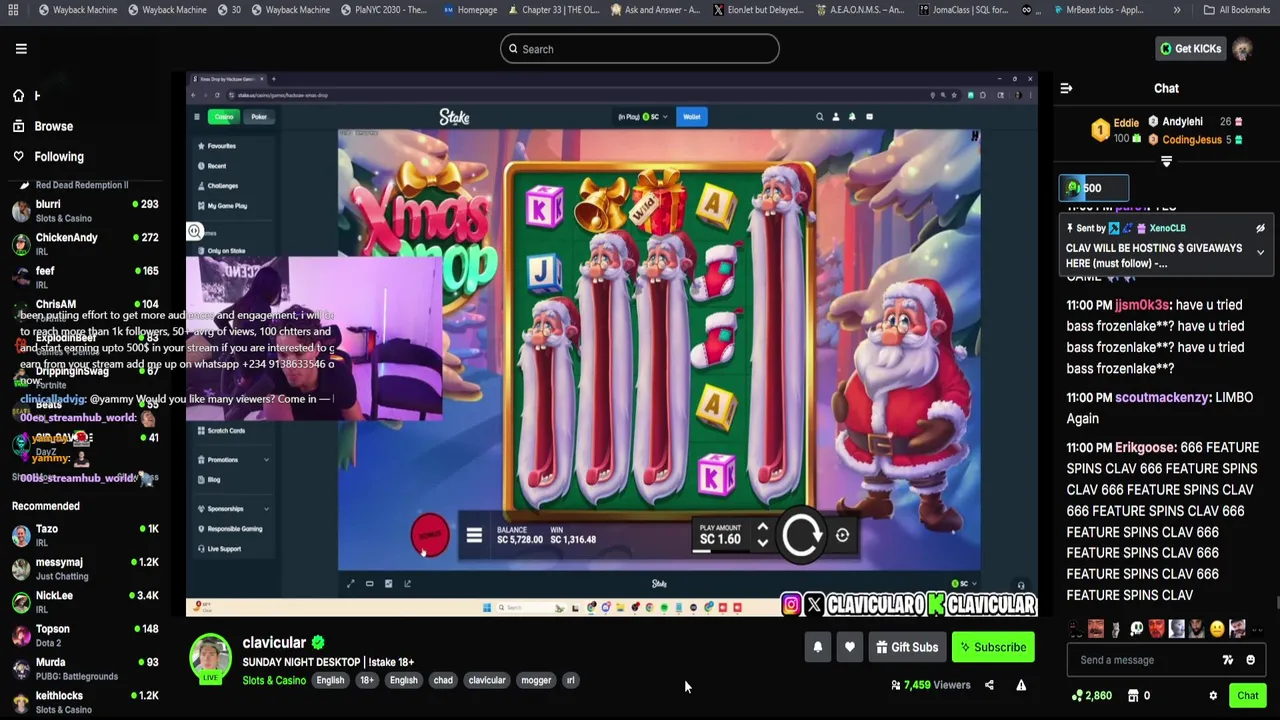Viewport: 1280px width, 720px height.
Task: Send message with Chat button
Action: point(1247,696)
